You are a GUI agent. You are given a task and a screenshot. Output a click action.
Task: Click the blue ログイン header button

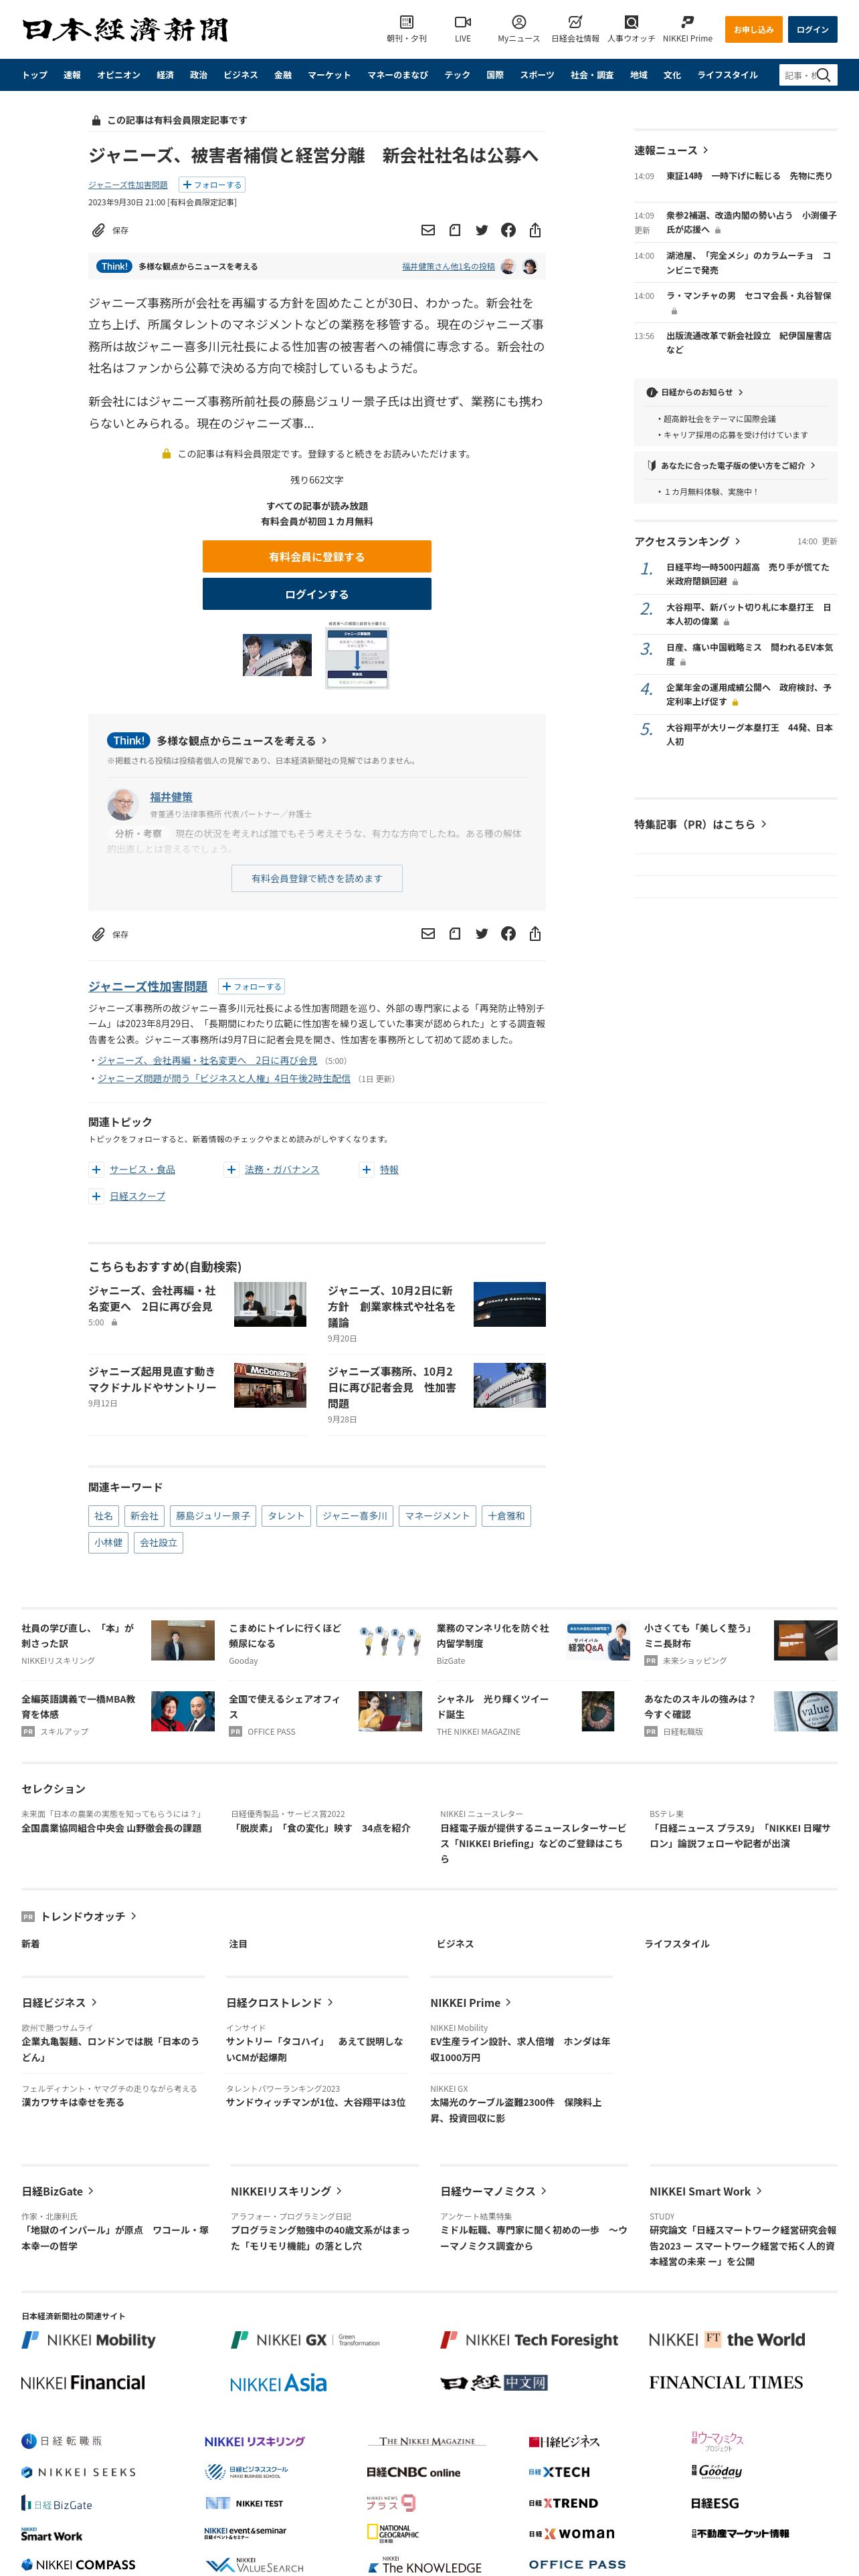point(812,30)
